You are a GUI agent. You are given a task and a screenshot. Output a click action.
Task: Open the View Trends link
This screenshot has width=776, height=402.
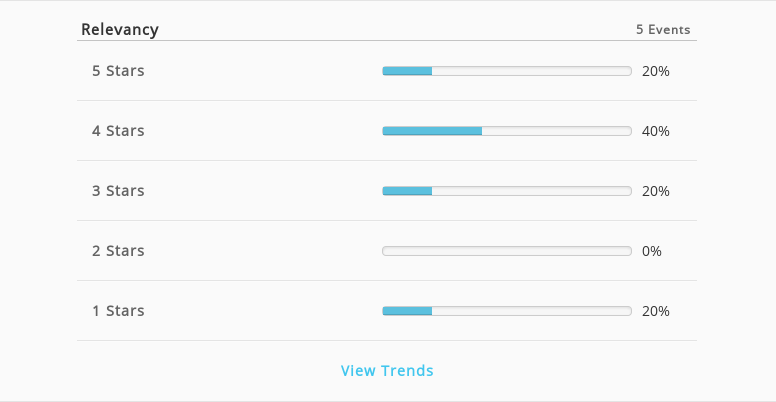(x=387, y=370)
